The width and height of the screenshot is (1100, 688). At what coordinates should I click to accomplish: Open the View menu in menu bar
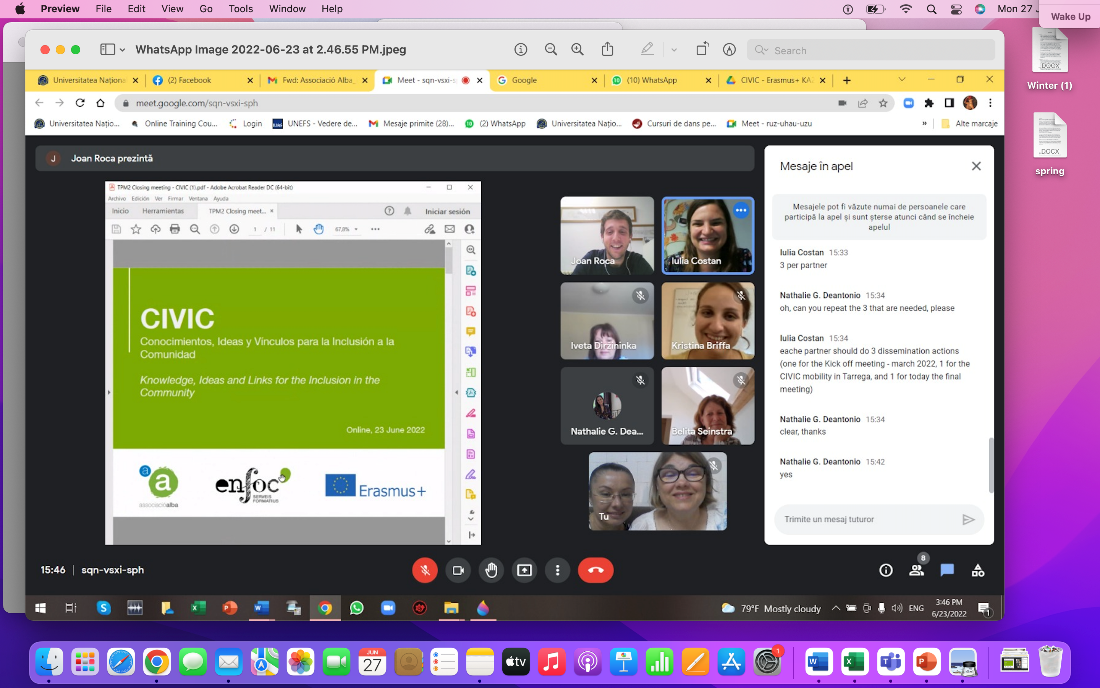[172, 9]
